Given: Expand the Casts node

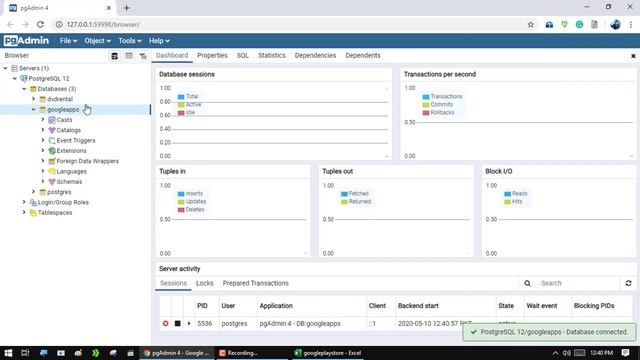Looking at the screenshot, I should click(43, 120).
